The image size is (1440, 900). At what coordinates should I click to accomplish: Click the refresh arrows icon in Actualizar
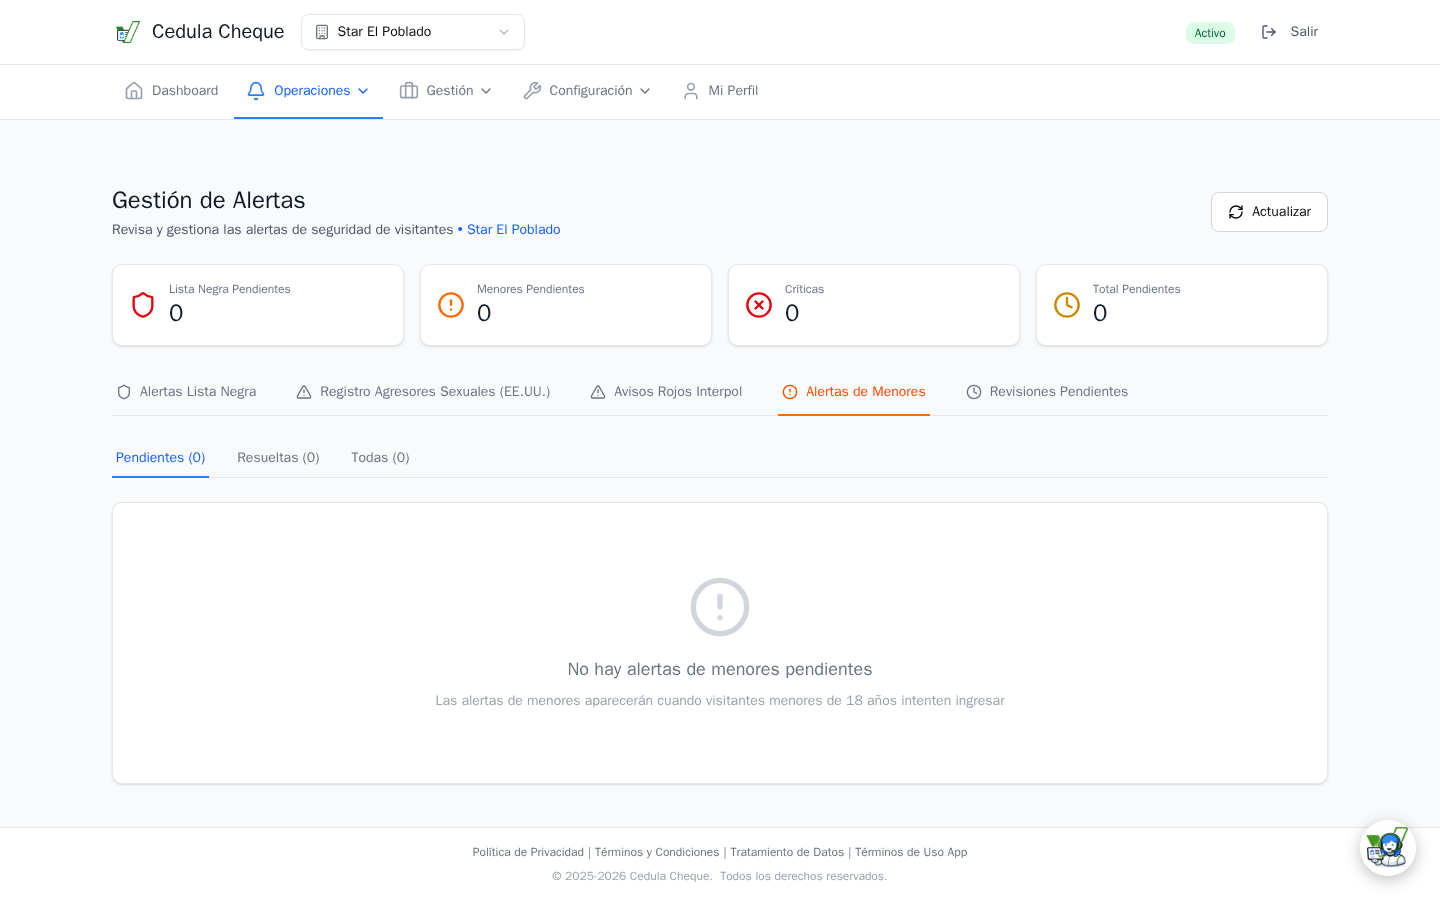(1236, 212)
